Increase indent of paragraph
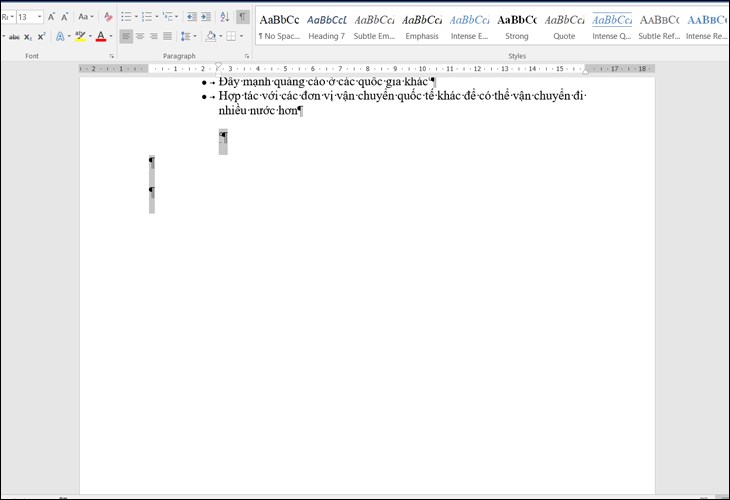The height and width of the screenshot is (500, 730). tap(205, 17)
